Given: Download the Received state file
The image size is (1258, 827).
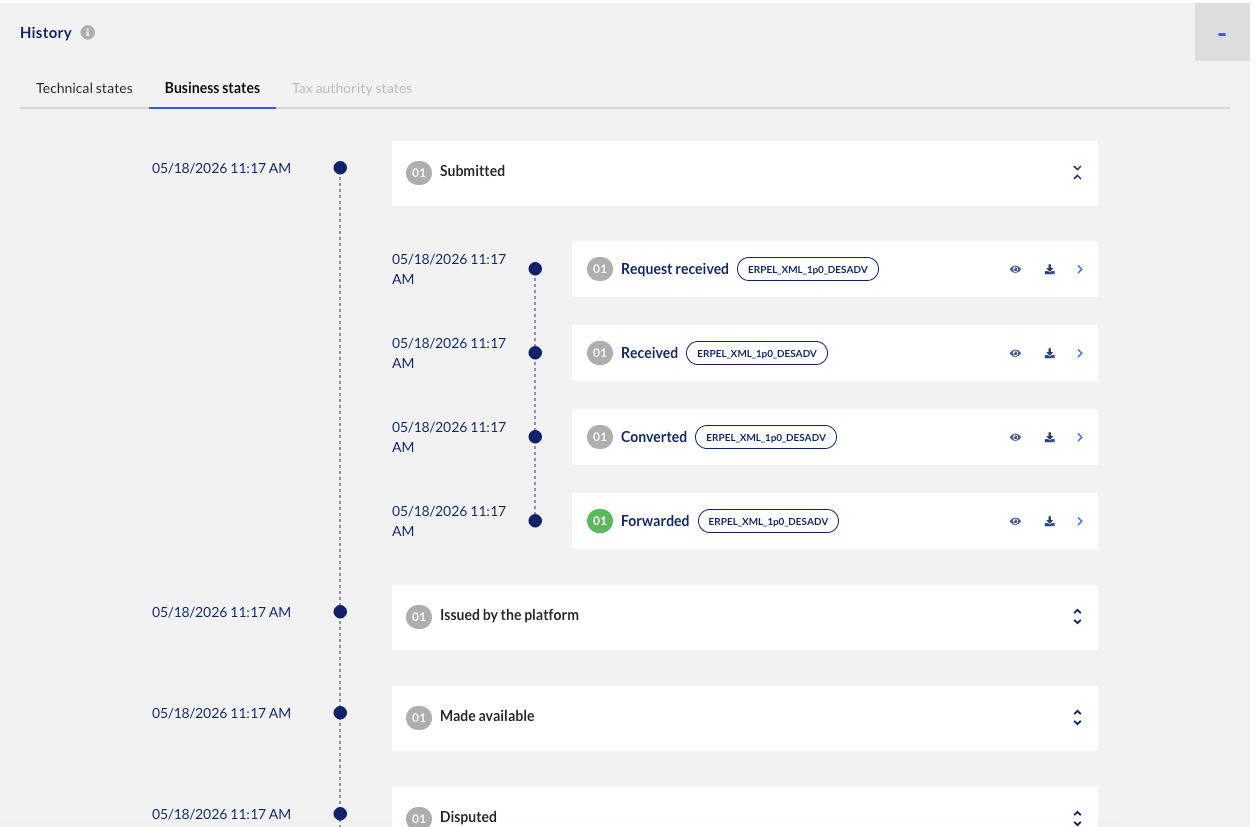Looking at the screenshot, I should pos(1049,353).
